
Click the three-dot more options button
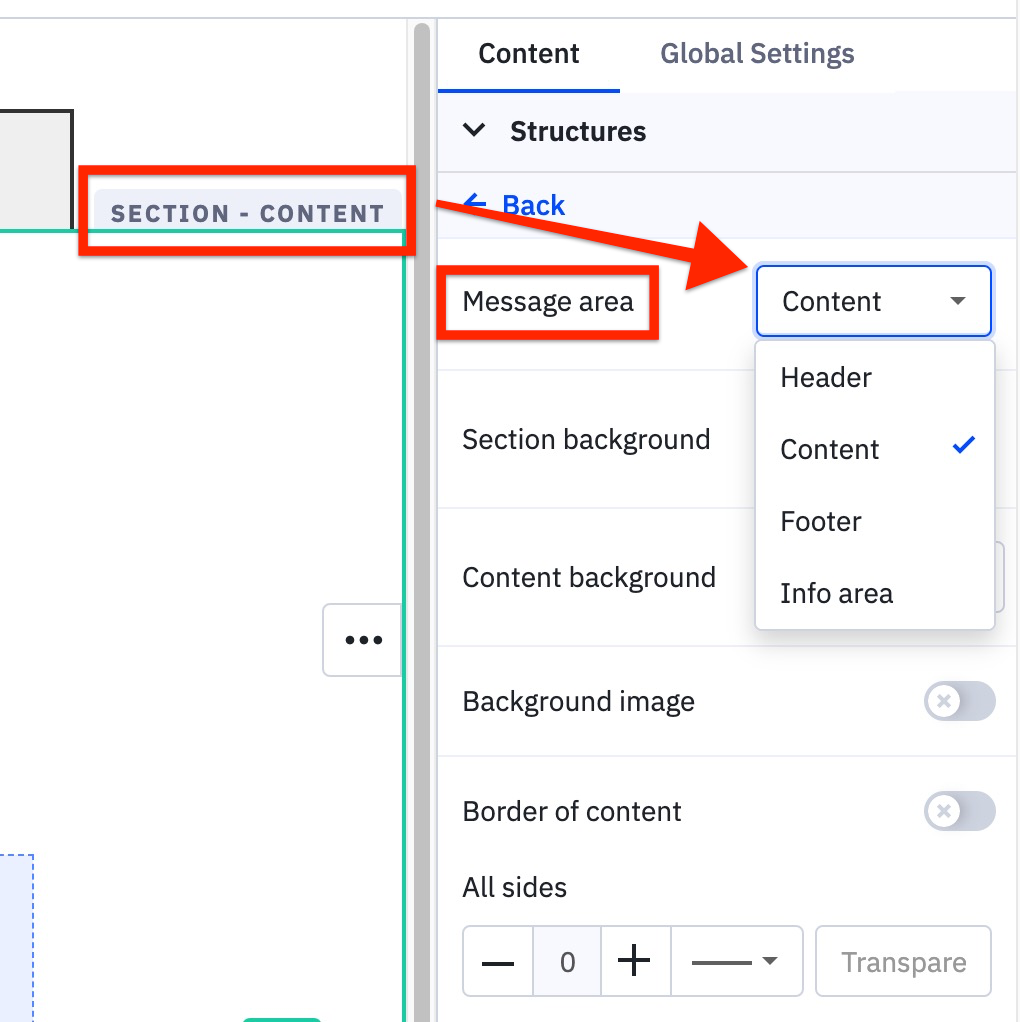point(362,640)
